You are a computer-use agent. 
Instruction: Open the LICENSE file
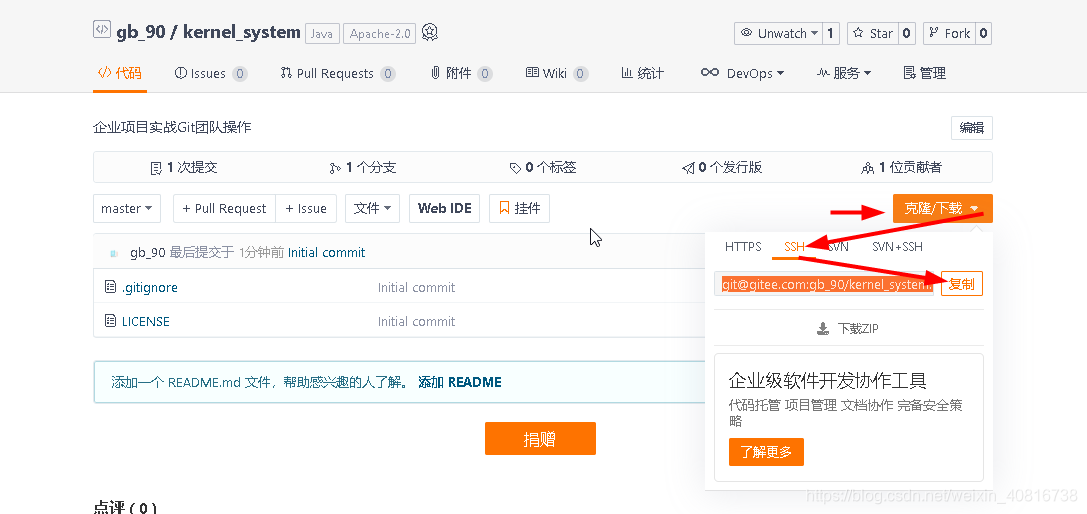[146, 321]
